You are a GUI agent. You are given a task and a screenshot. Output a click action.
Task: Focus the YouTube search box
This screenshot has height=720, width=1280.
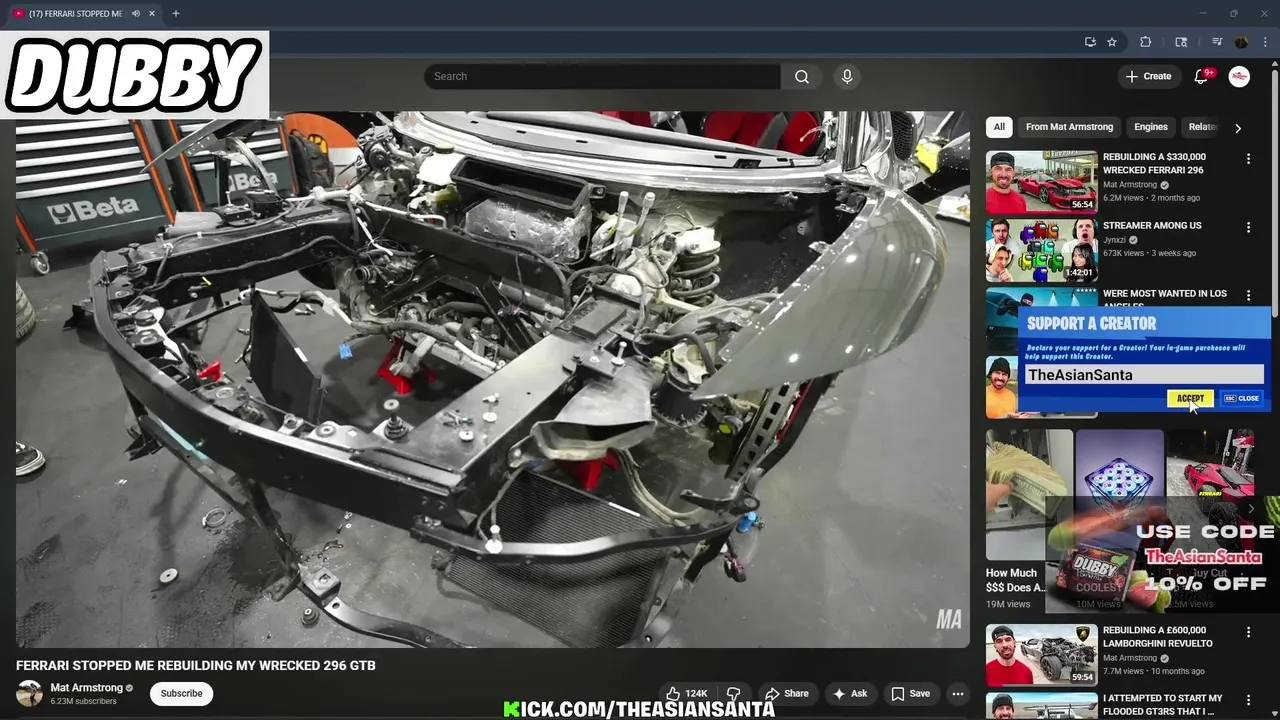point(603,77)
